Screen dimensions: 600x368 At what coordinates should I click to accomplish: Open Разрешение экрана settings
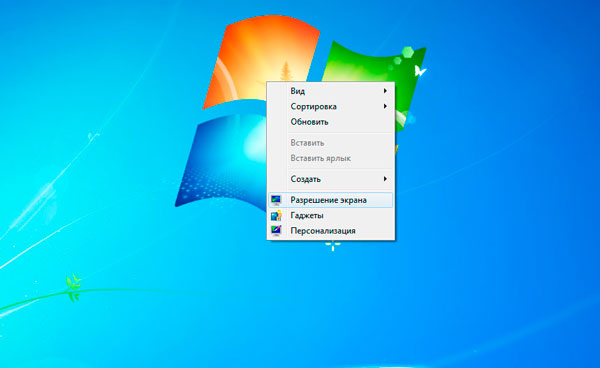pos(331,200)
